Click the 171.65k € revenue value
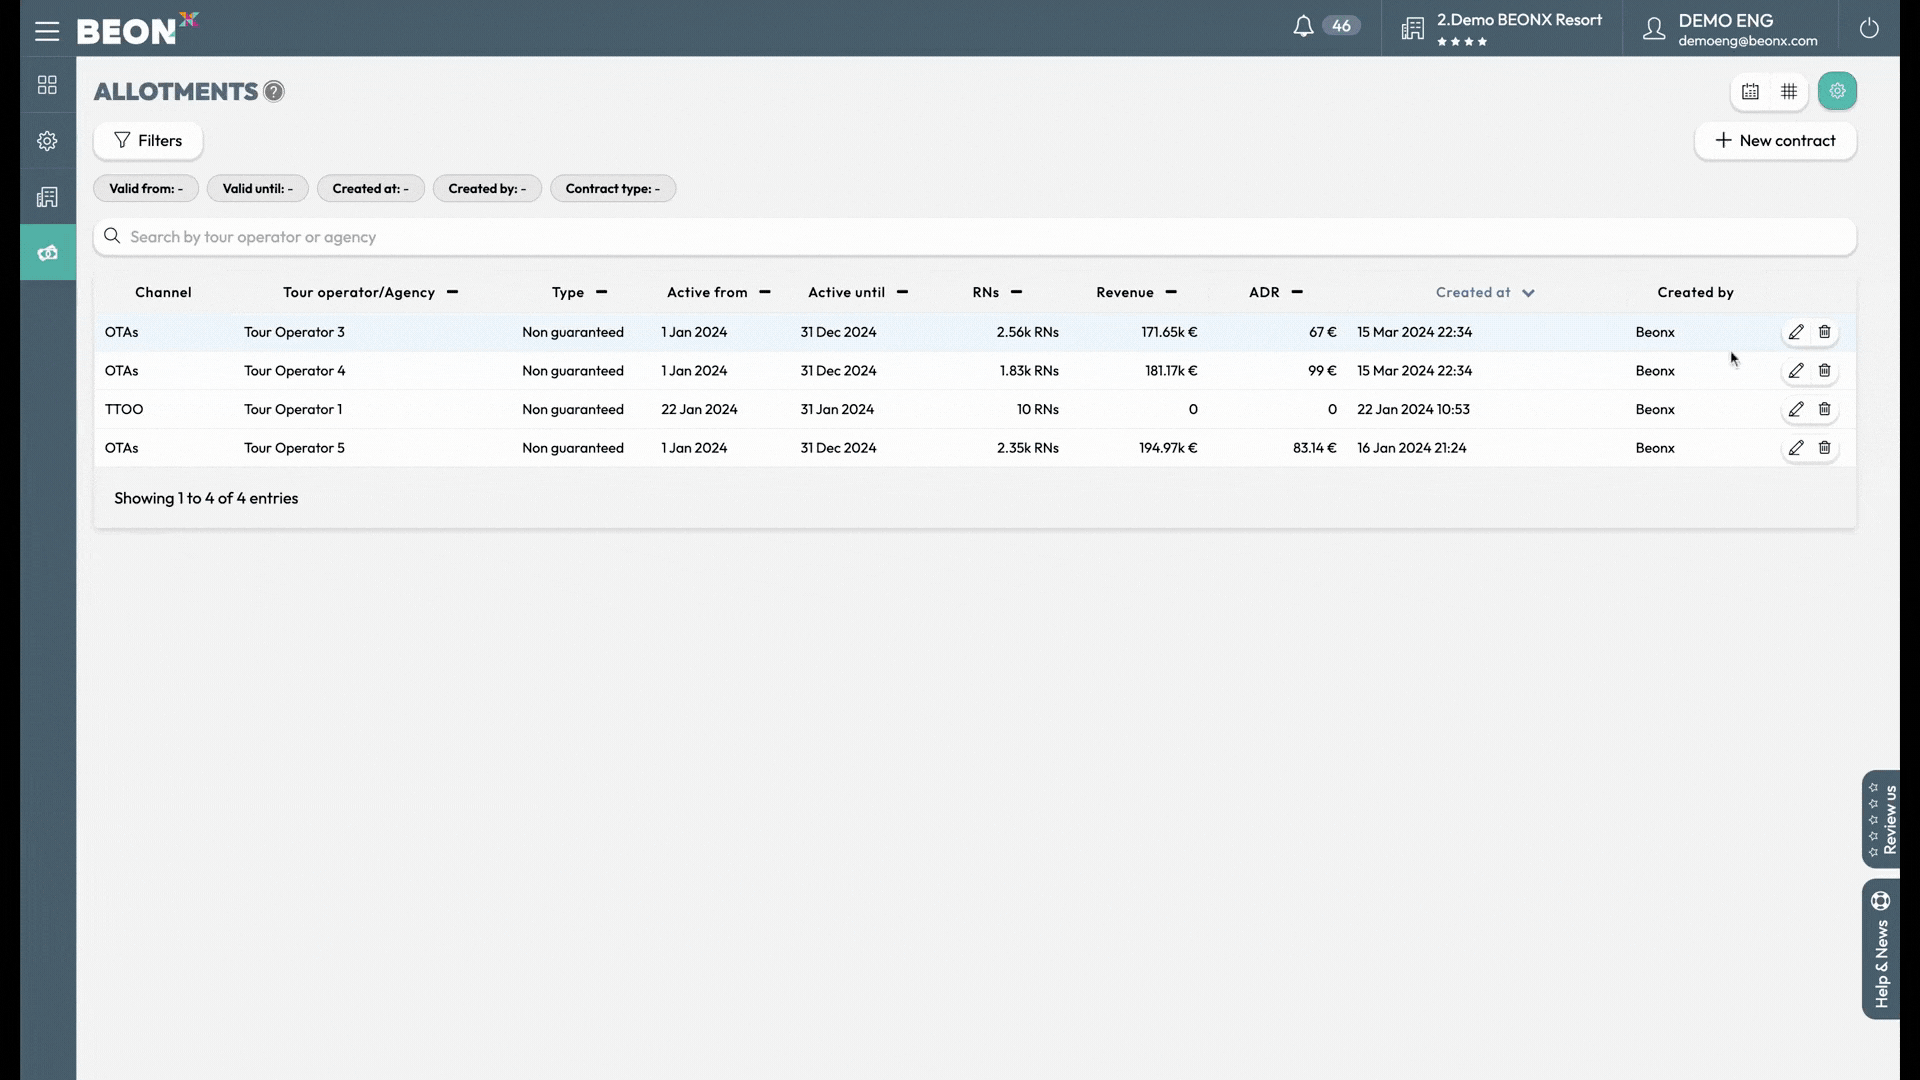The image size is (1920, 1080). pyautogui.click(x=1169, y=332)
